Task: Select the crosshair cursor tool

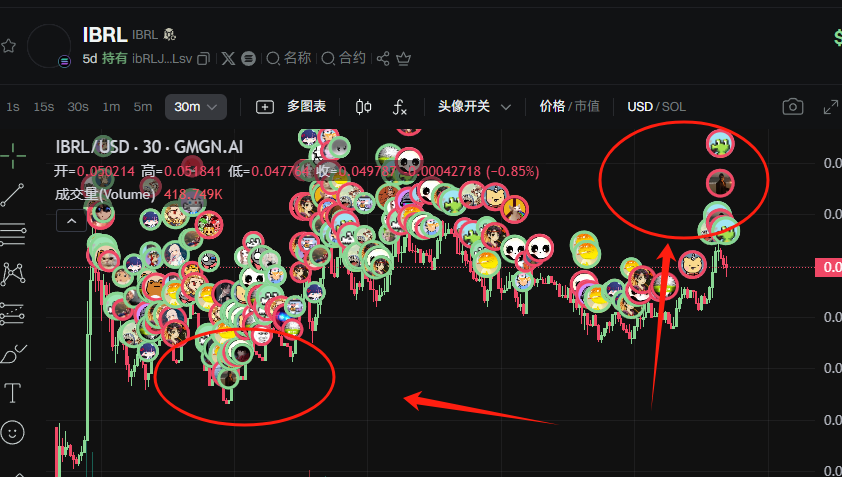Action: pyautogui.click(x=13, y=156)
